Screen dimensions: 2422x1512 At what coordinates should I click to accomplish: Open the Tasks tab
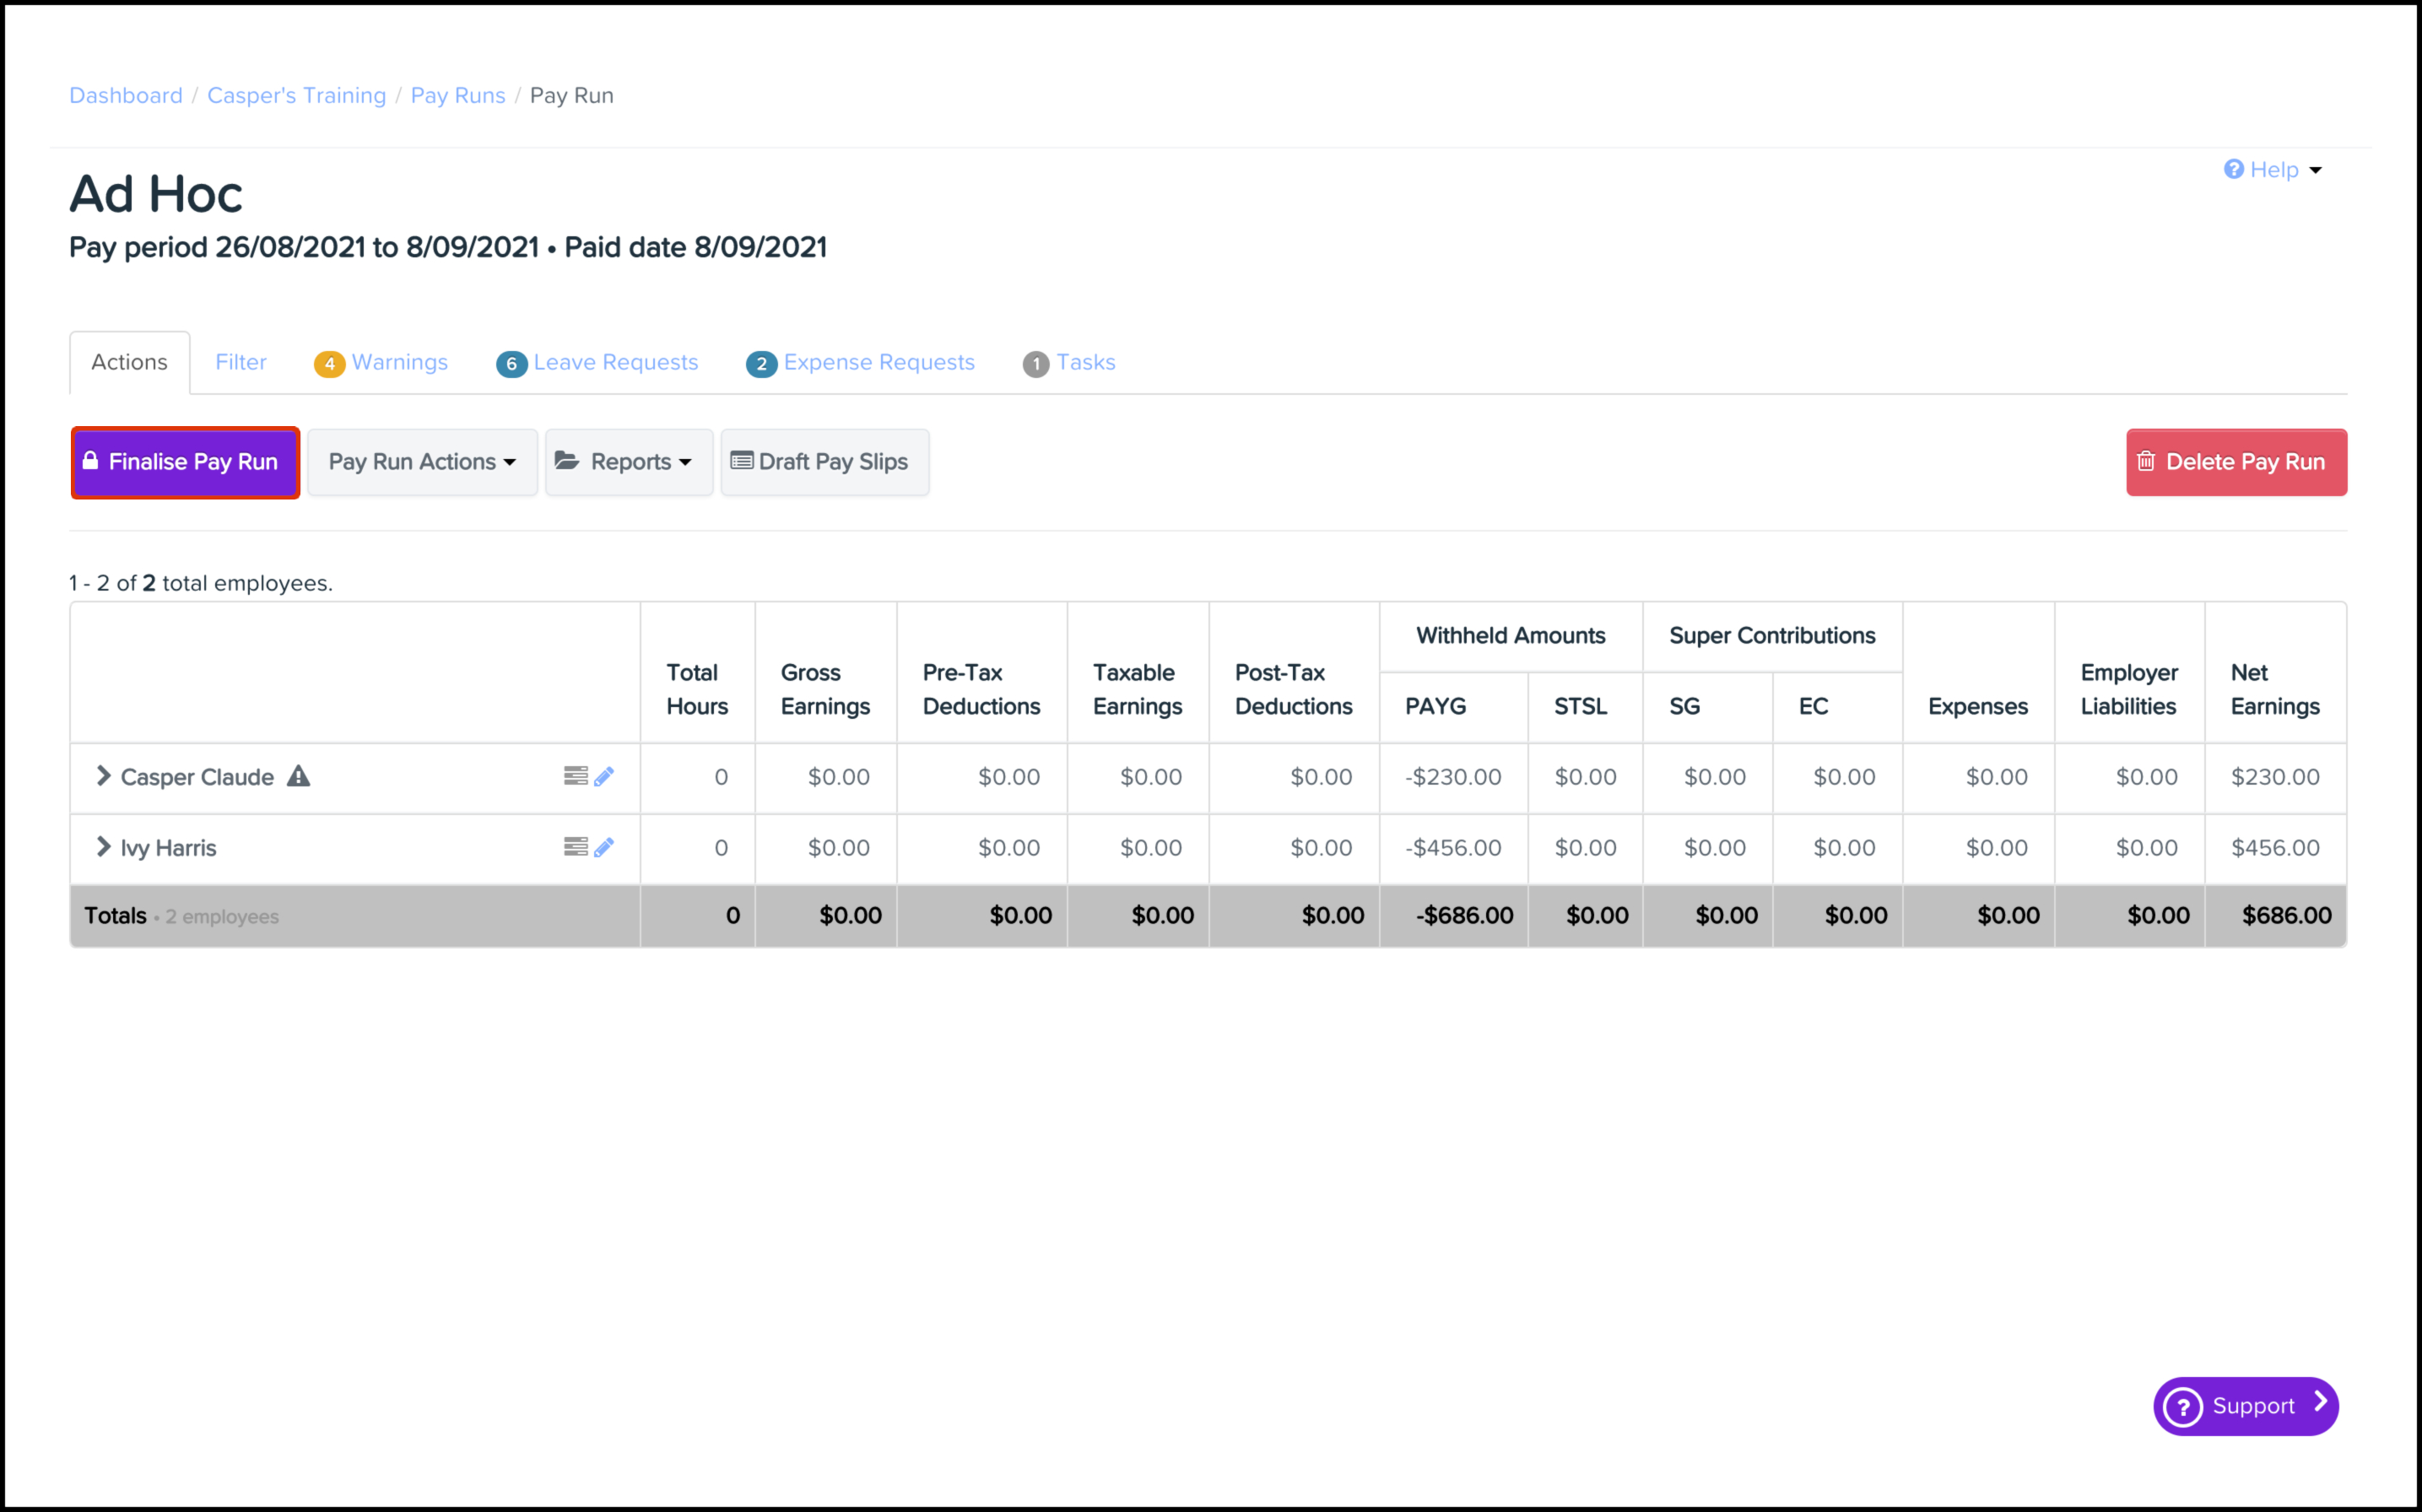pos(1070,363)
